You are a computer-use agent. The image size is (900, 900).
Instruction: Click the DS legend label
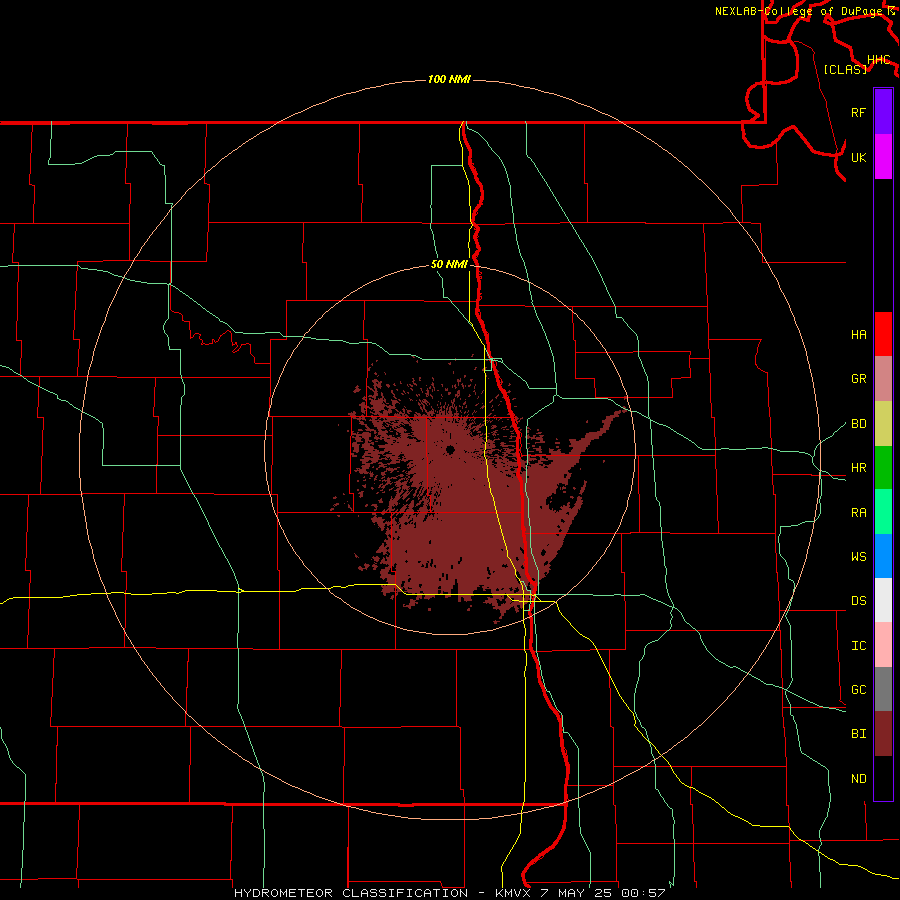point(858,601)
